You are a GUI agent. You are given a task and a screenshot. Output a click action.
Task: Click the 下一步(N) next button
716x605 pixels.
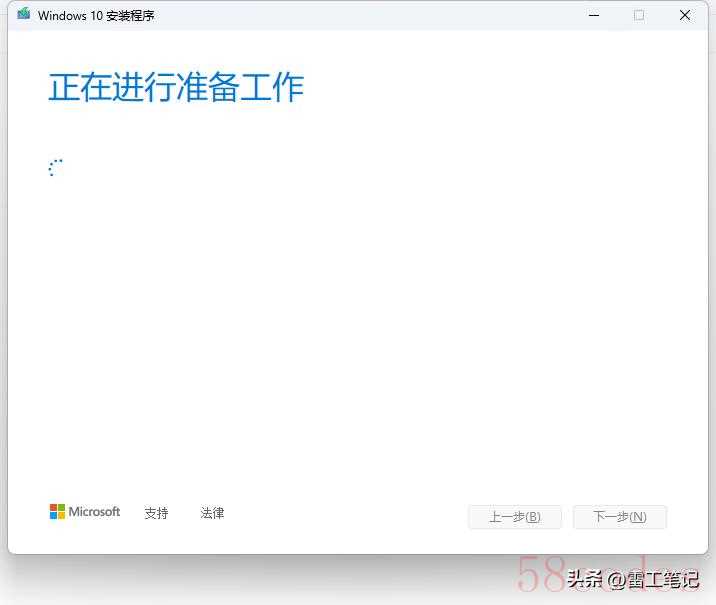pyautogui.click(x=620, y=517)
